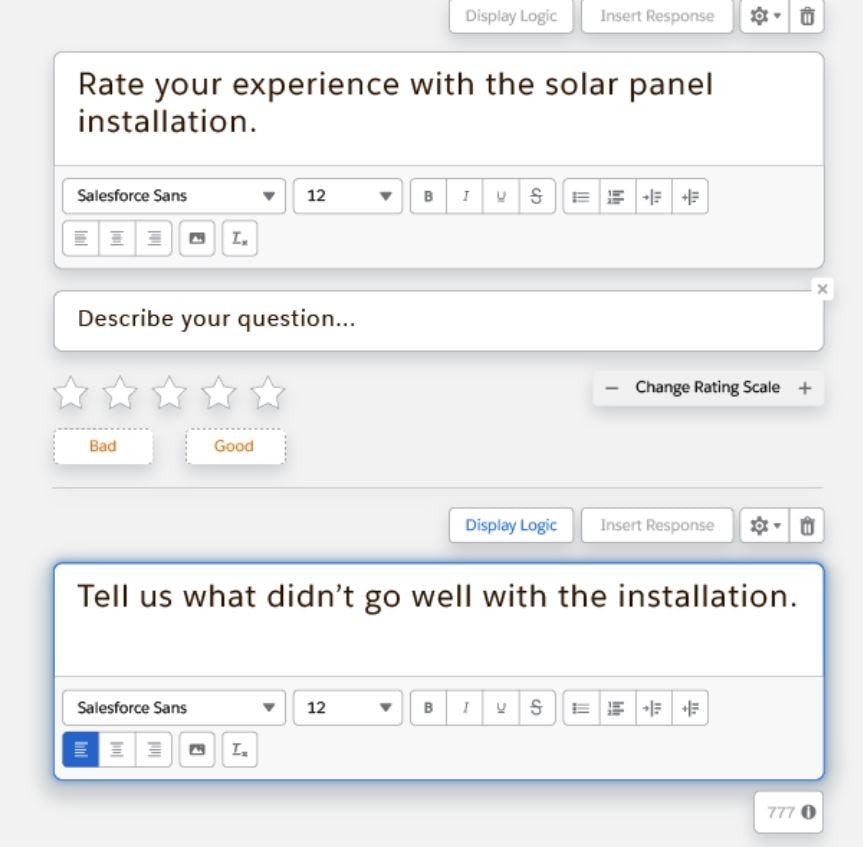This screenshot has height=847, width=863.
Task: Delete the solar panel rating question
Action: pos(807,16)
